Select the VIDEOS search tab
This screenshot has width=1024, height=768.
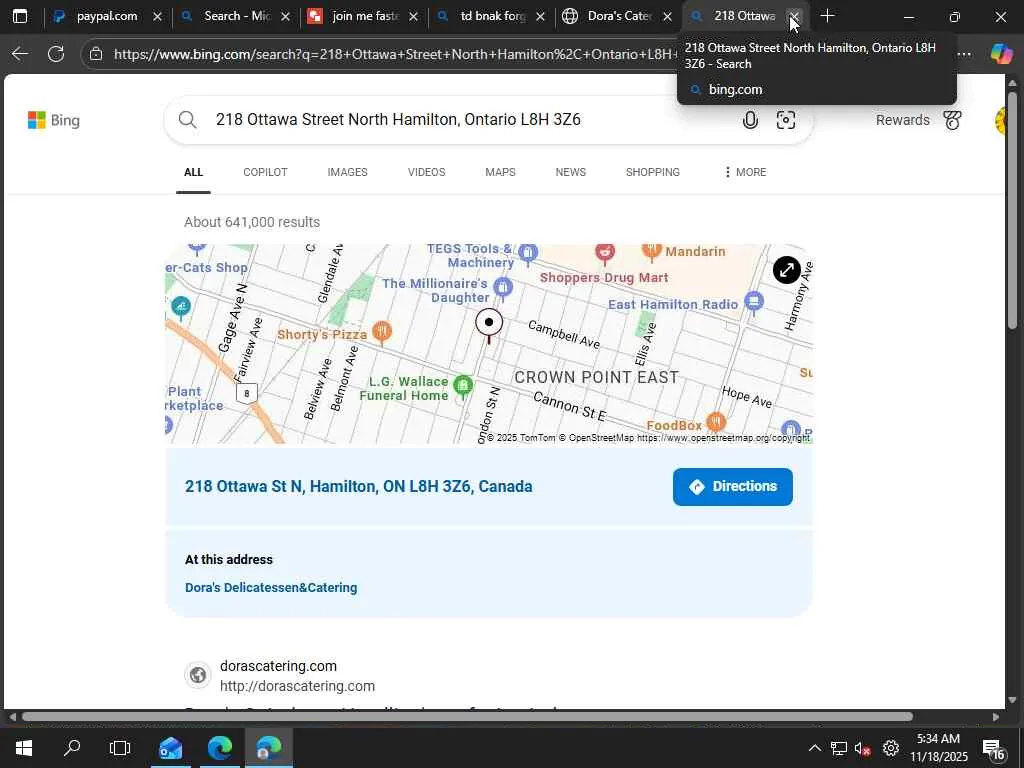click(426, 172)
